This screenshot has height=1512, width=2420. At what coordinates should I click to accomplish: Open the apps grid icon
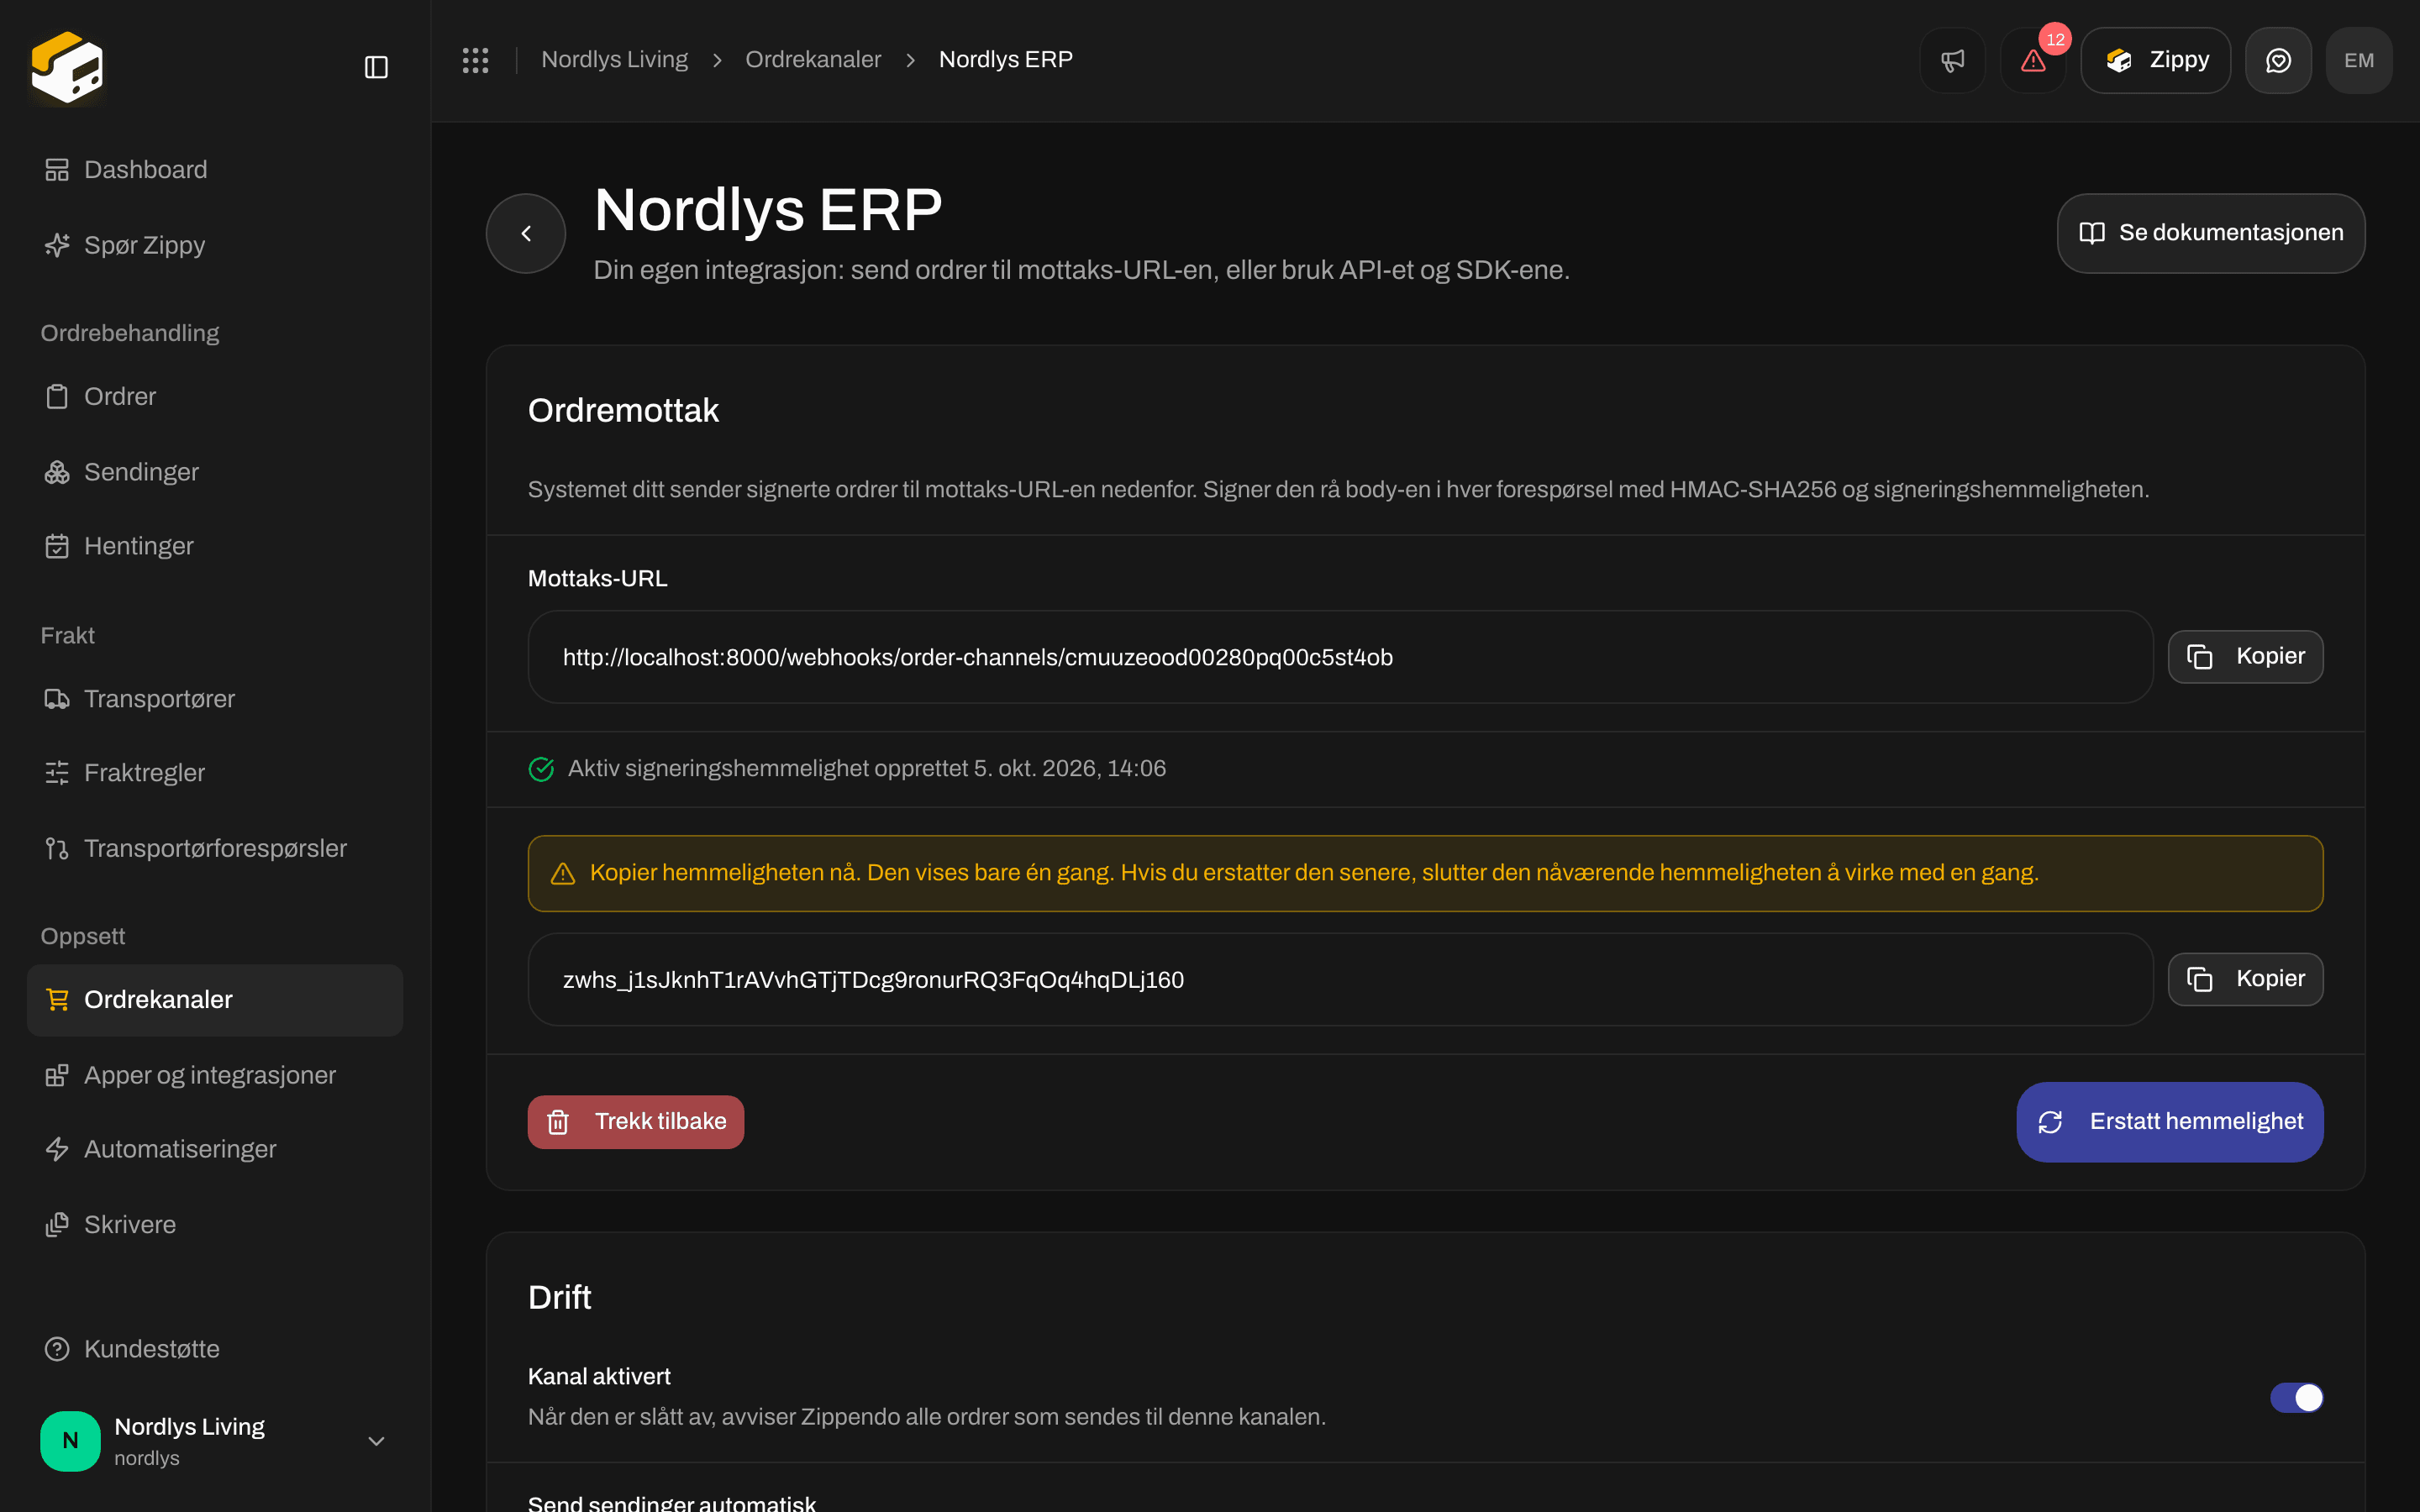(x=475, y=60)
